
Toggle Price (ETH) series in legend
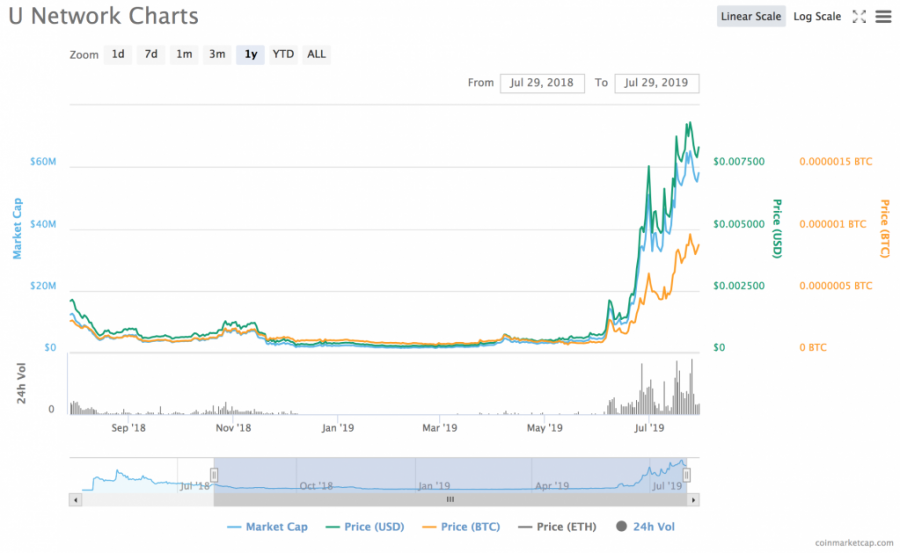[557, 527]
